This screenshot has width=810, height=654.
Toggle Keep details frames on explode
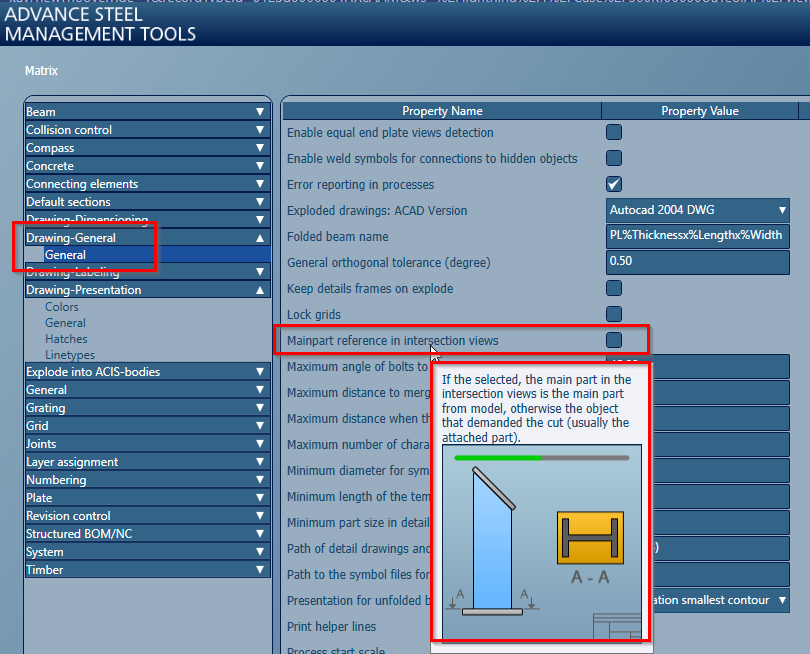click(x=613, y=287)
